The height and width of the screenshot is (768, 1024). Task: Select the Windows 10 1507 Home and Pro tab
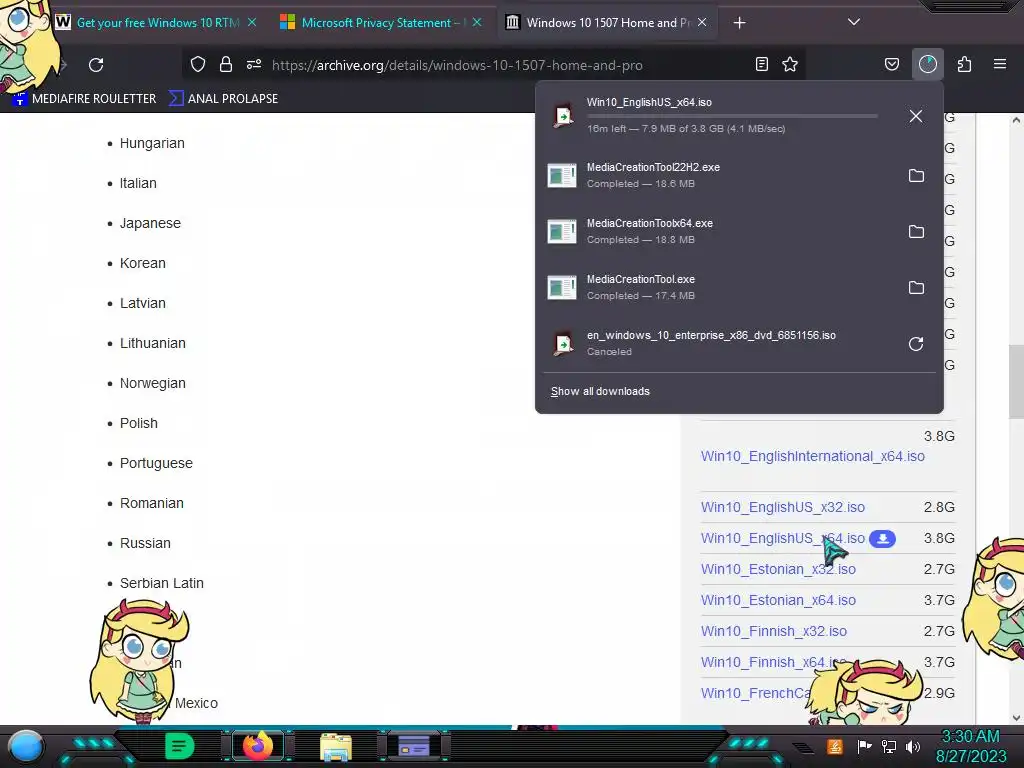[x=608, y=22]
